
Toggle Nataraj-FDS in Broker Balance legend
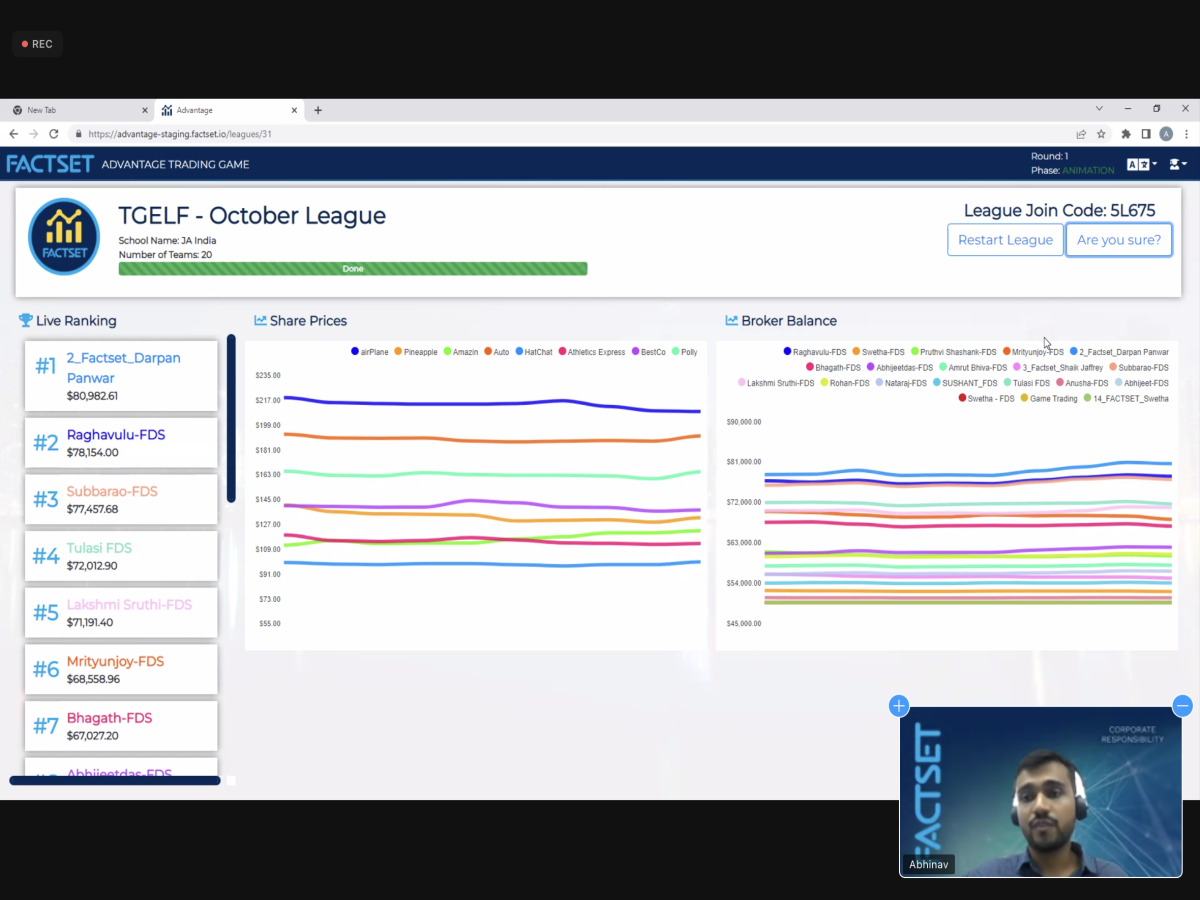(x=900, y=383)
